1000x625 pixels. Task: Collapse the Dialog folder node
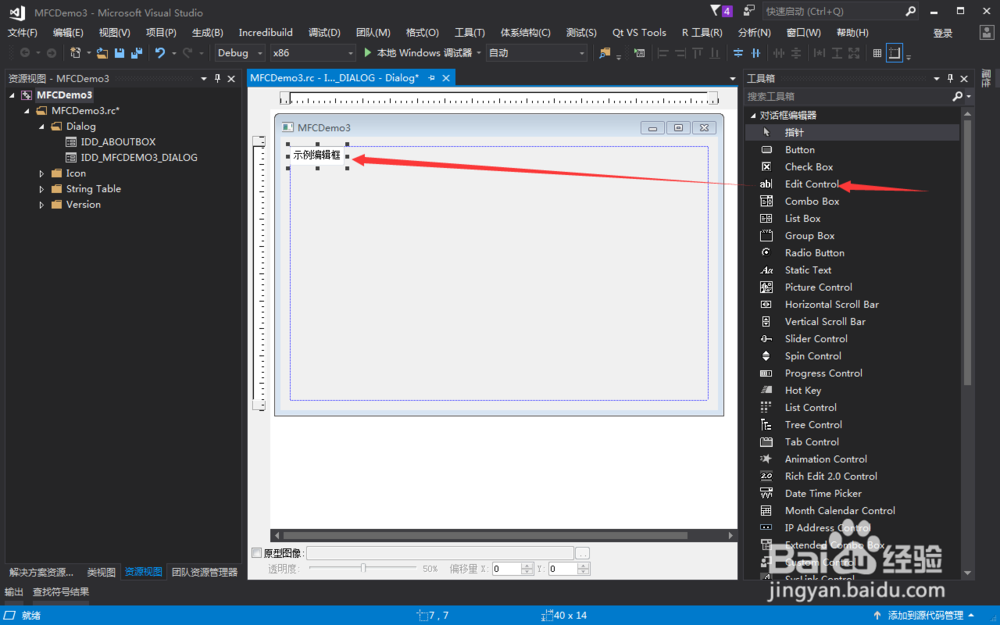[x=41, y=127]
